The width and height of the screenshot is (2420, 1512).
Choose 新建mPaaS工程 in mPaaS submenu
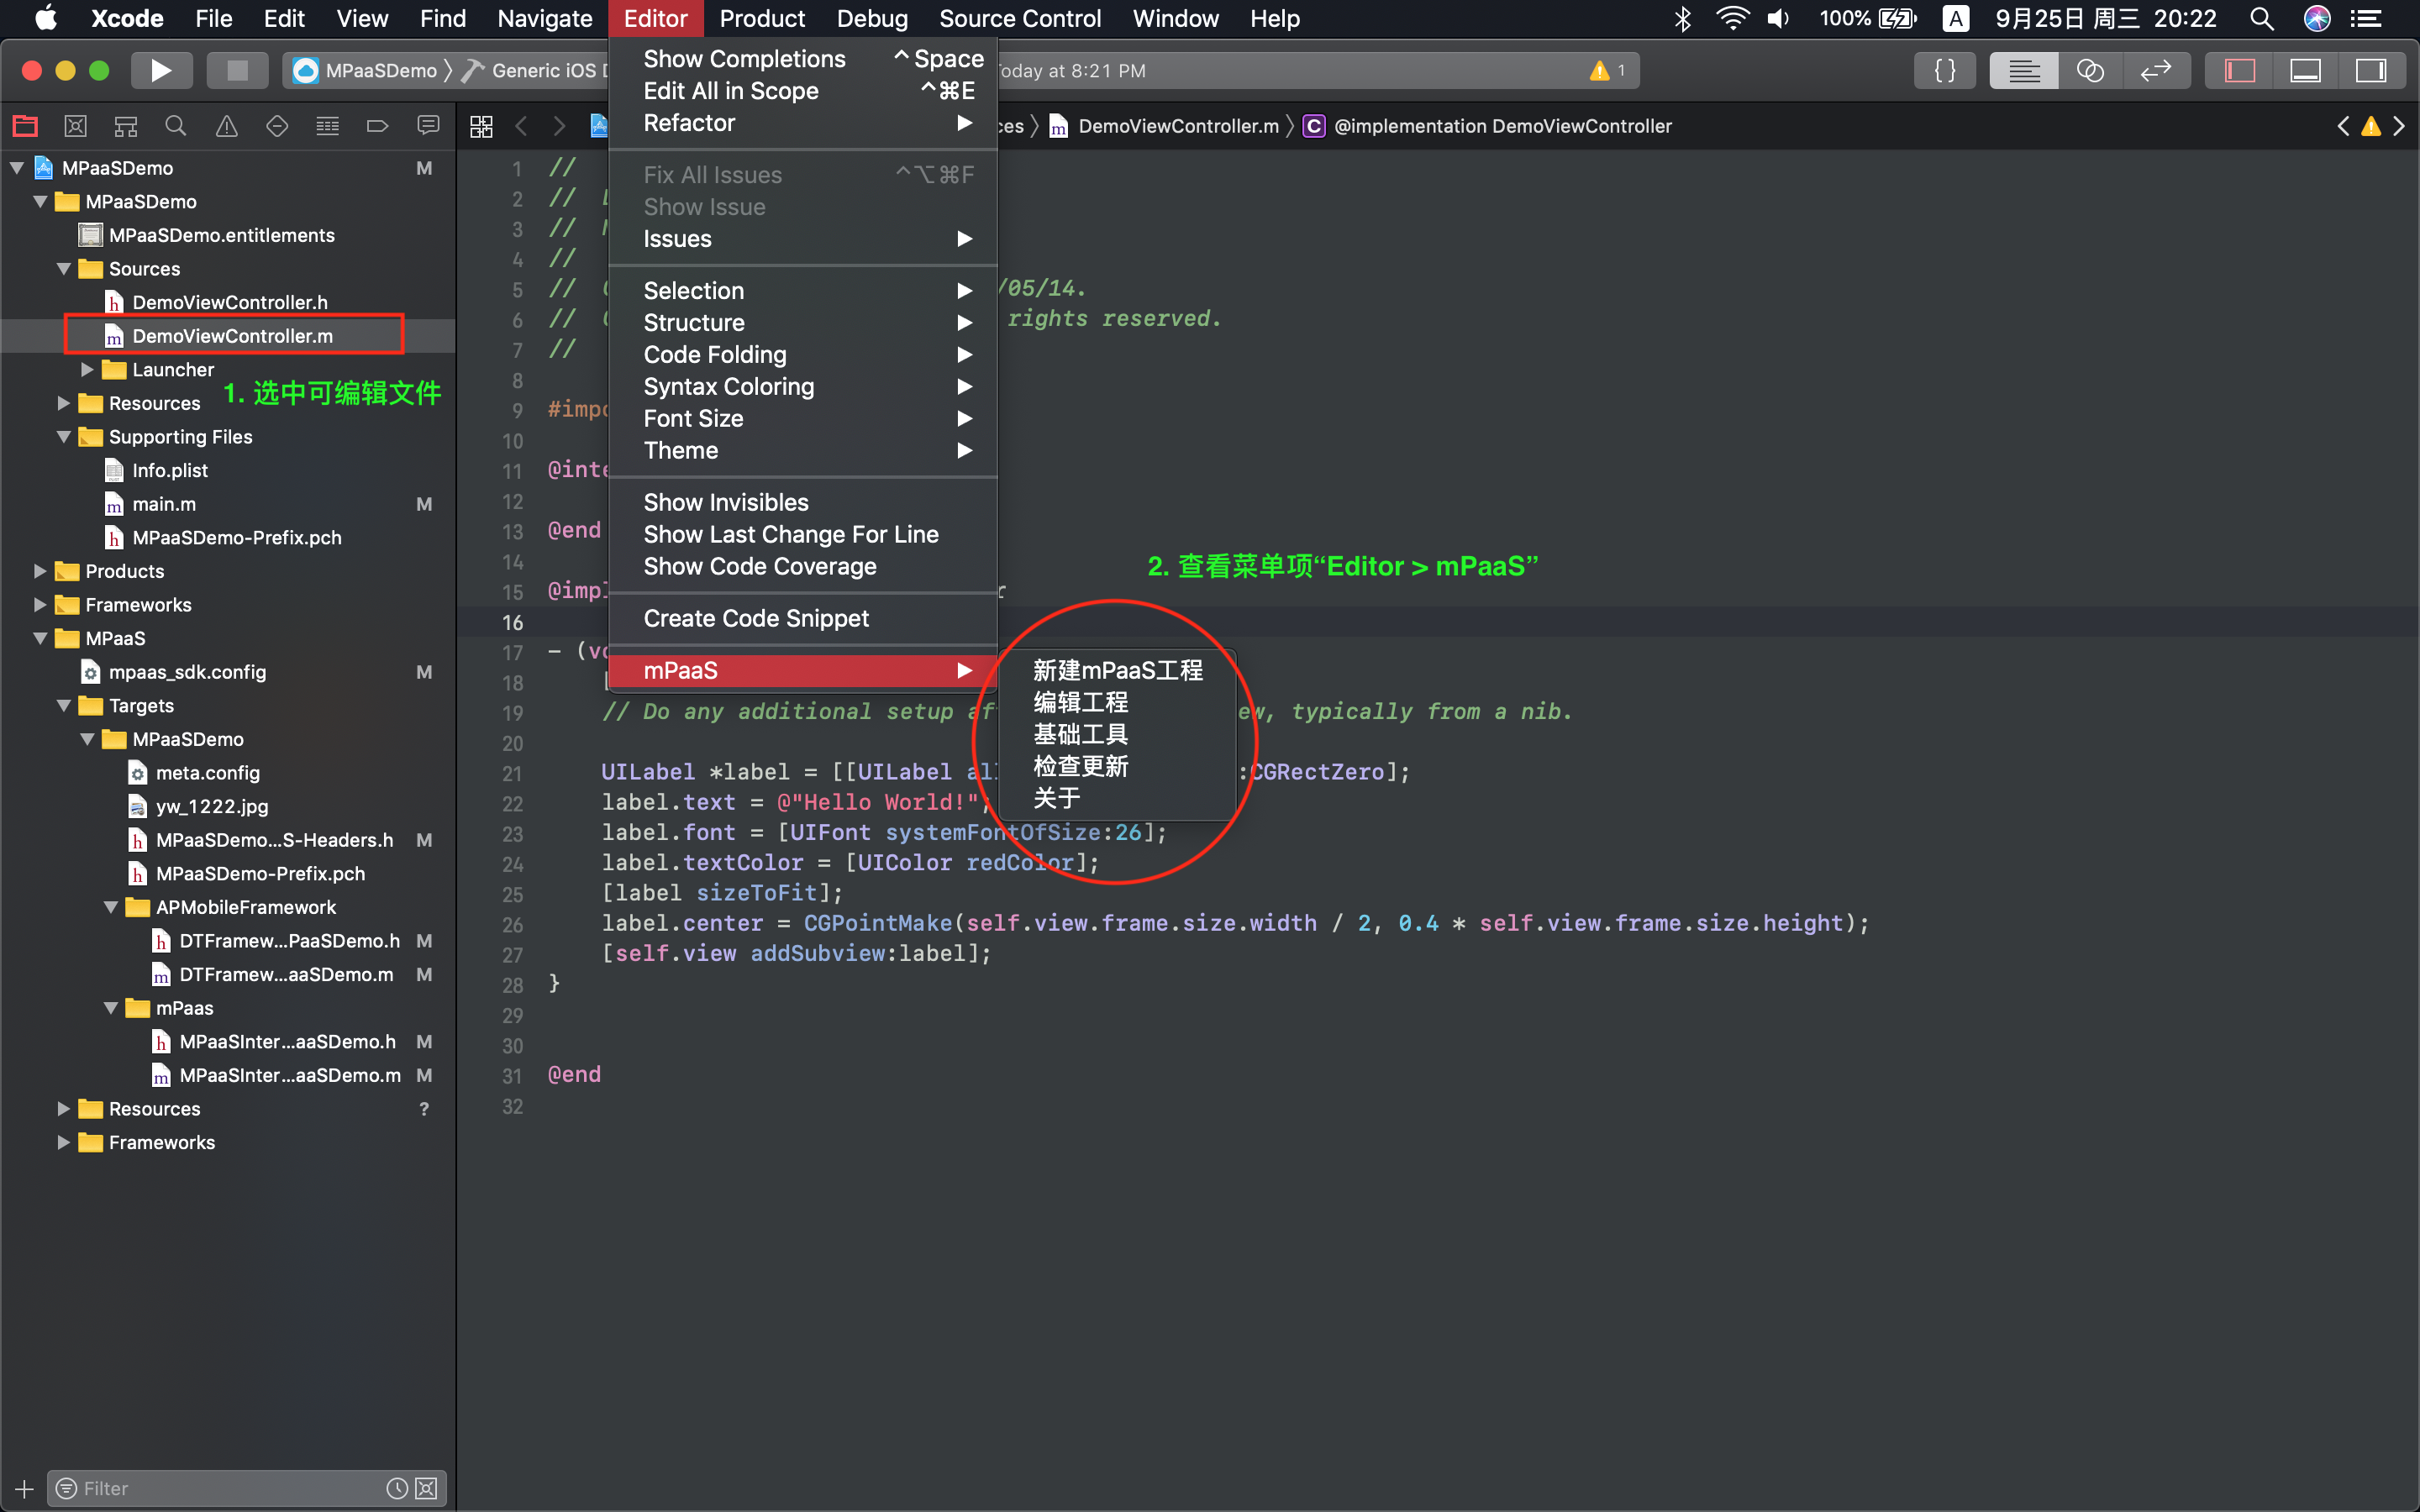(1118, 670)
